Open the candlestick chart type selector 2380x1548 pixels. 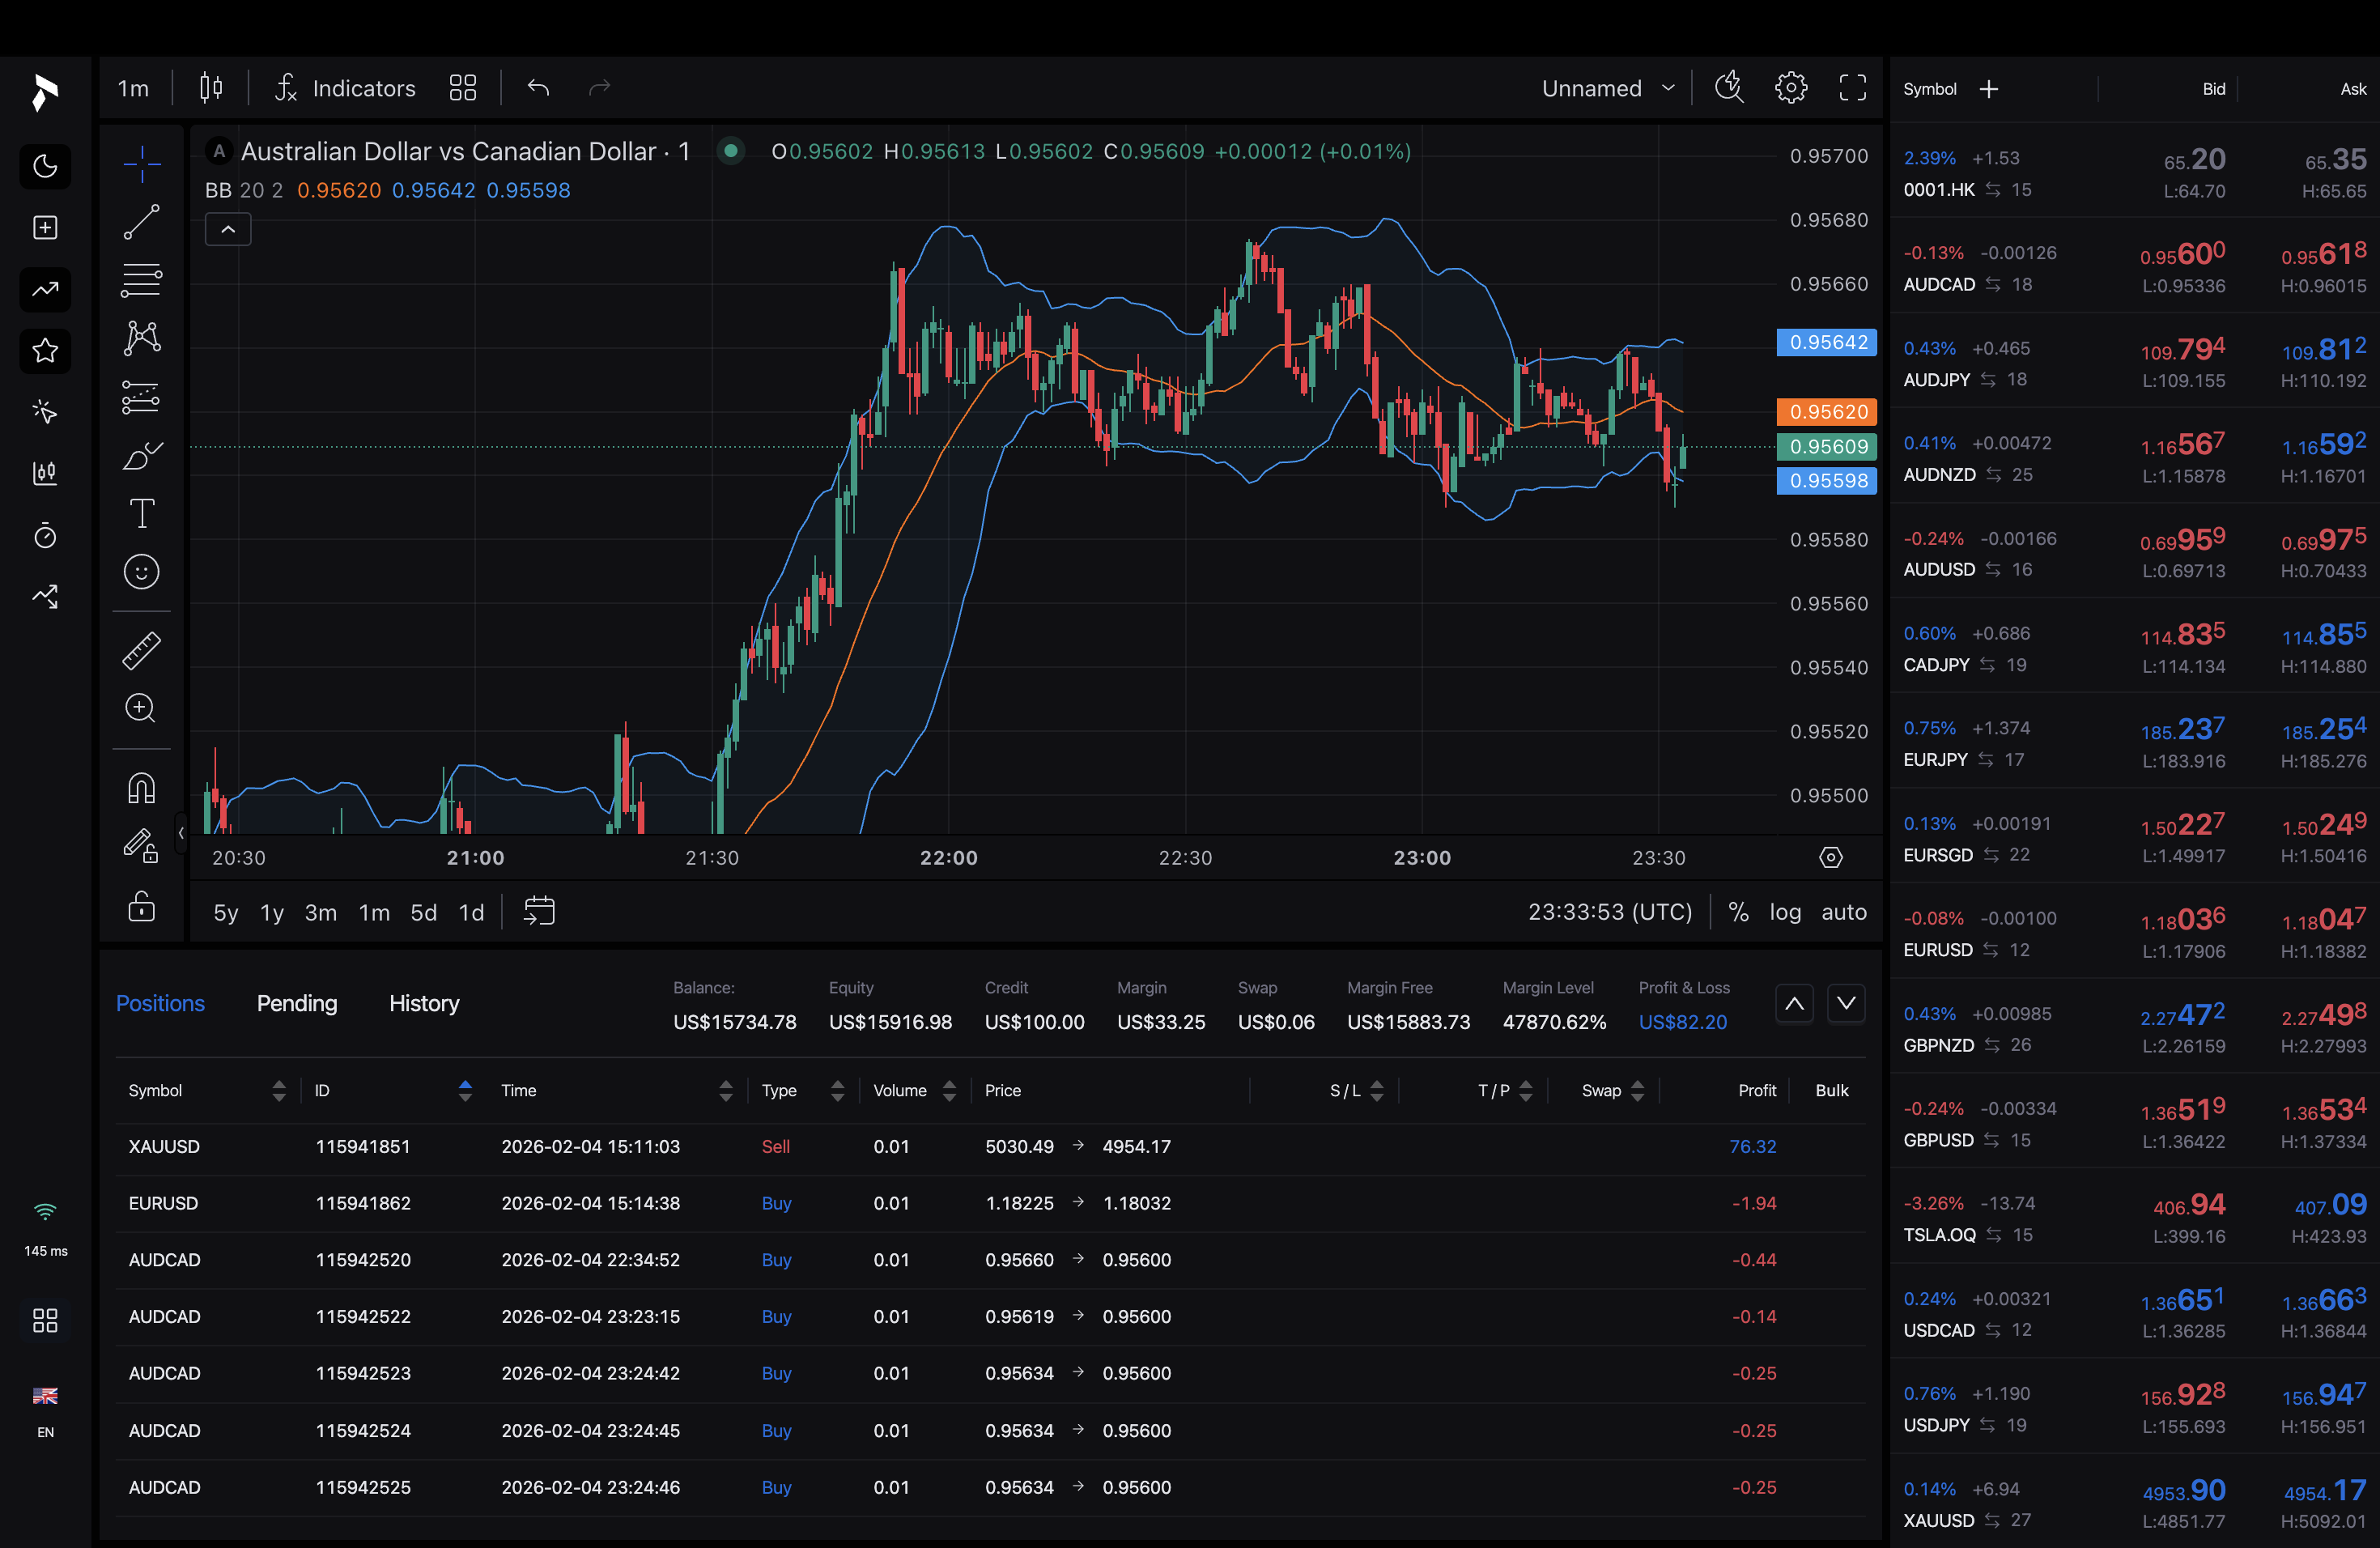[x=210, y=88]
